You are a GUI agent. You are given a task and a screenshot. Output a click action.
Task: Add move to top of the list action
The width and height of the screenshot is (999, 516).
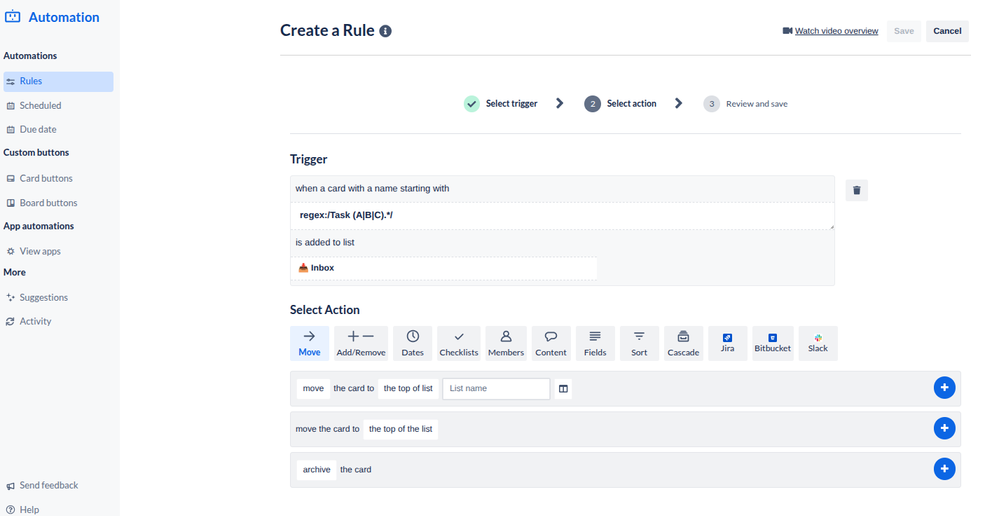pos(944,428)
